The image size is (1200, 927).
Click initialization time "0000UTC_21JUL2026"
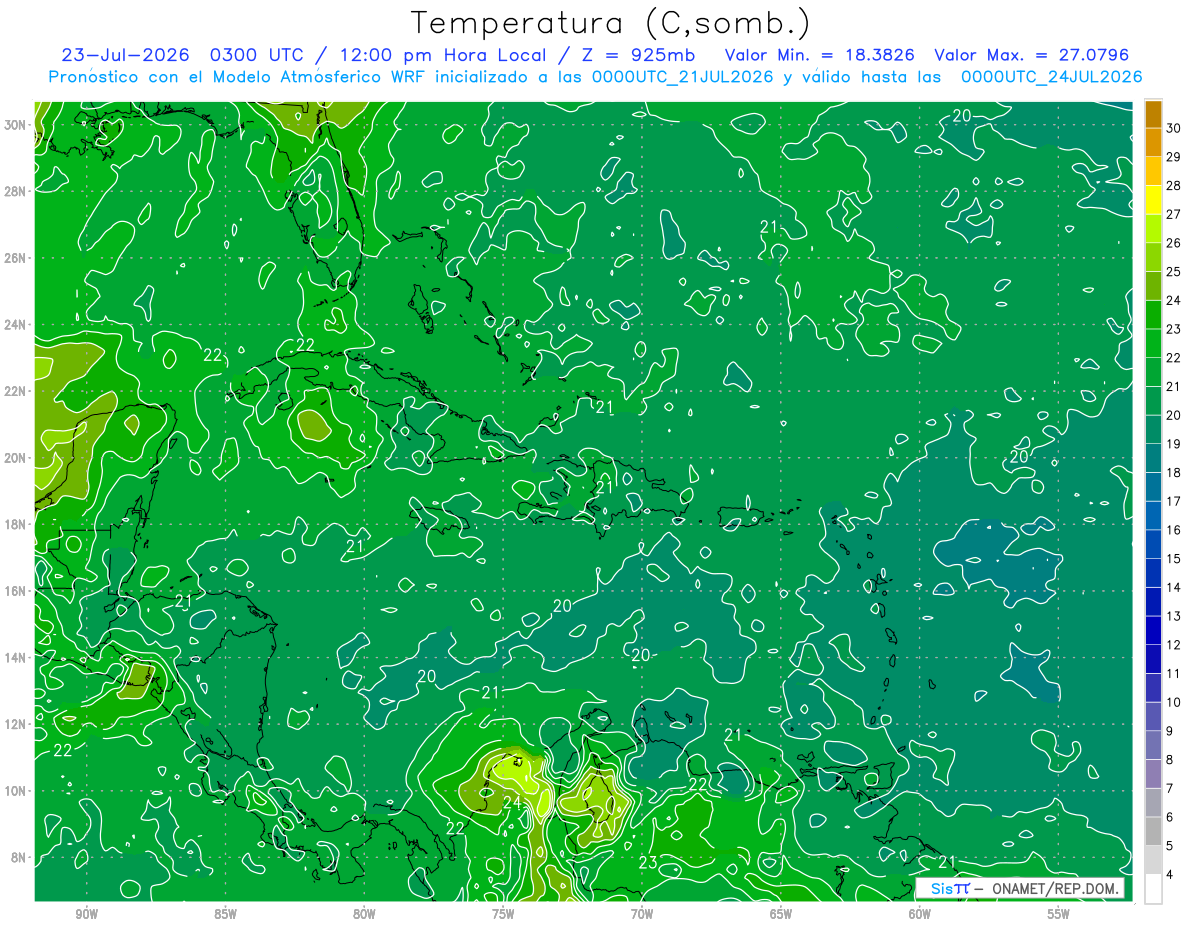(x=682, y=77)
